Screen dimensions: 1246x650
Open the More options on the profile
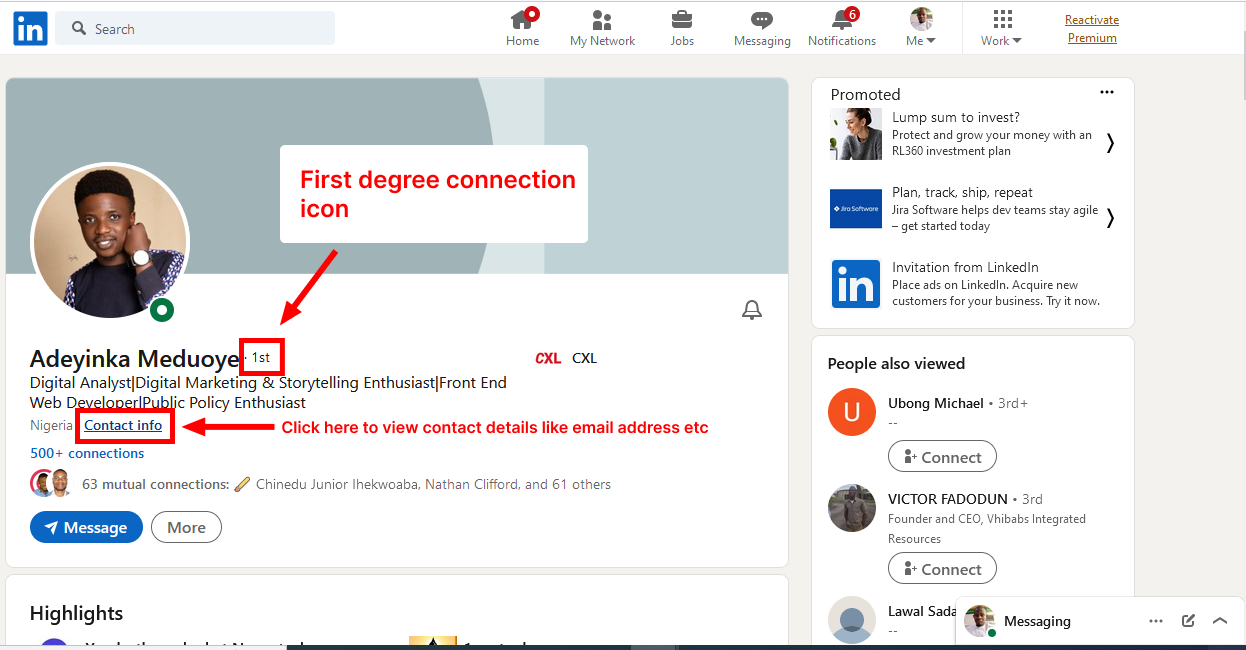186,527
